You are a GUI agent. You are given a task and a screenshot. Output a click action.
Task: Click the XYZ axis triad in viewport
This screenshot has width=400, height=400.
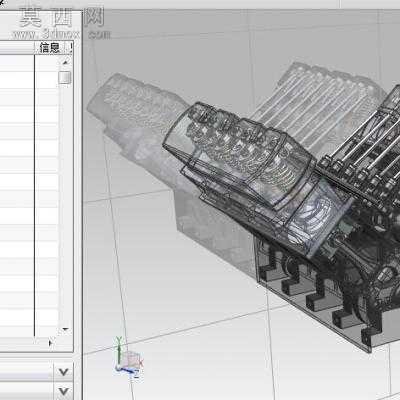coord(128,357)
